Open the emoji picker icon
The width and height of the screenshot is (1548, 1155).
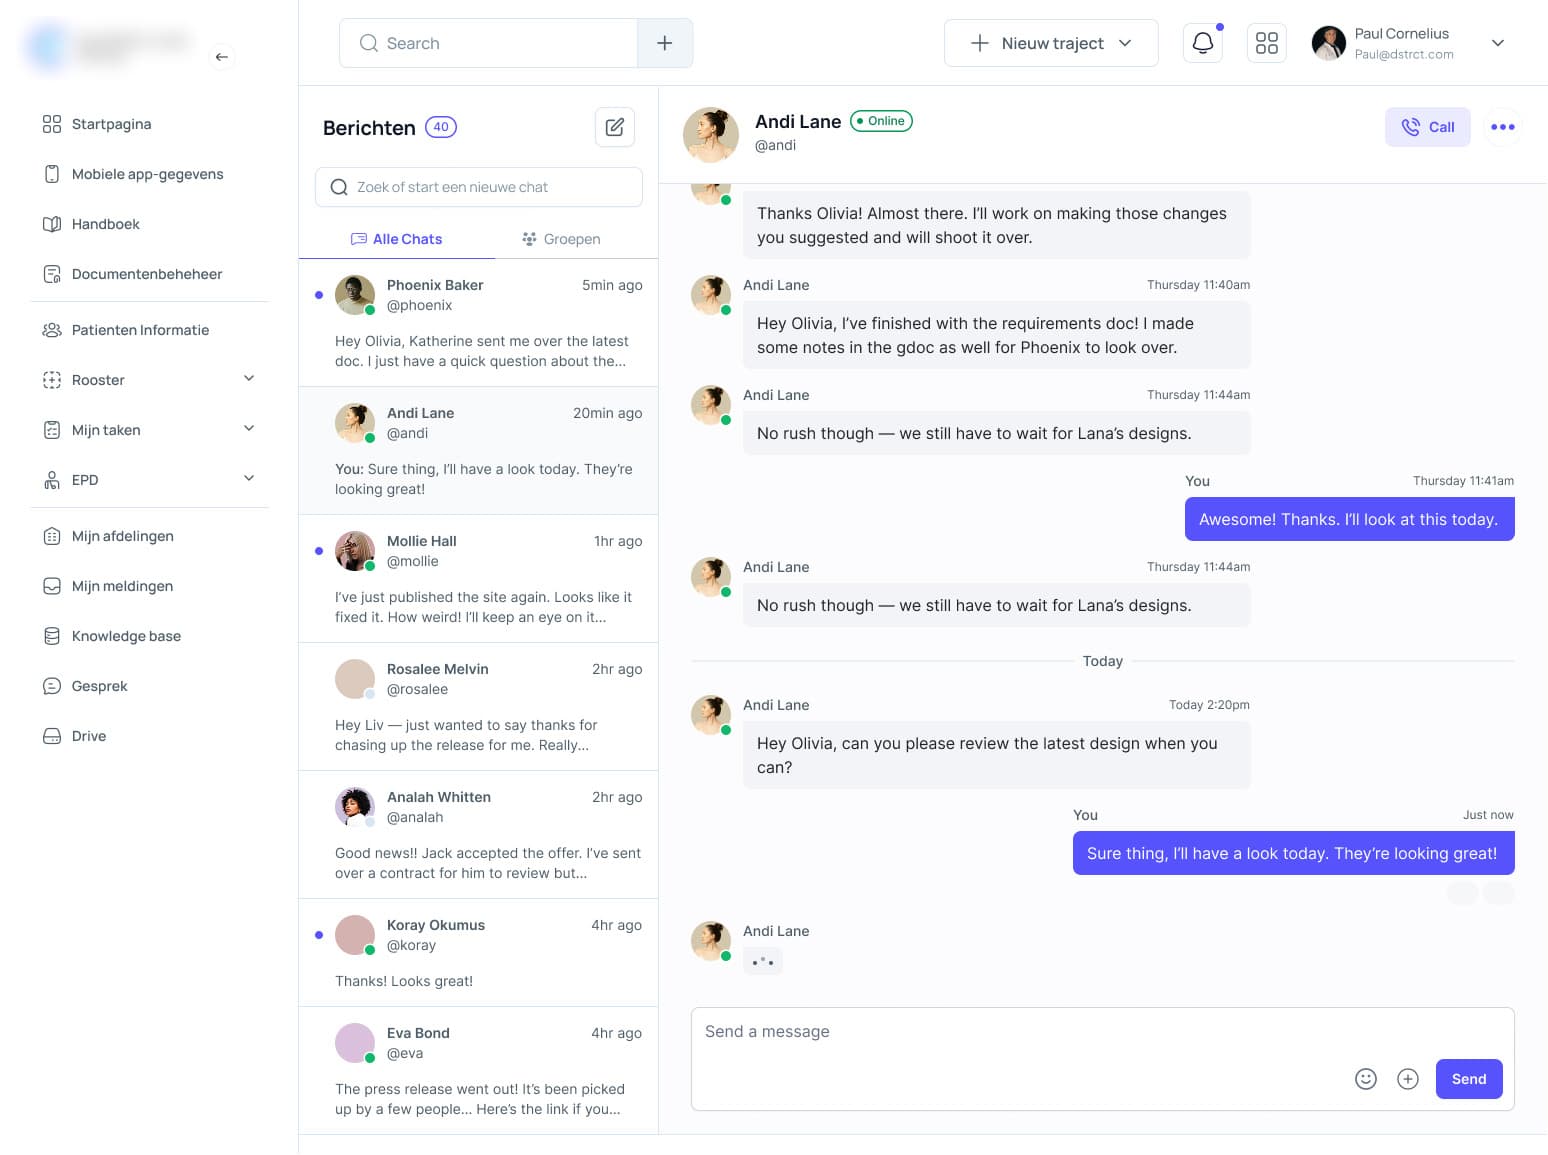pos(1365,1079)
